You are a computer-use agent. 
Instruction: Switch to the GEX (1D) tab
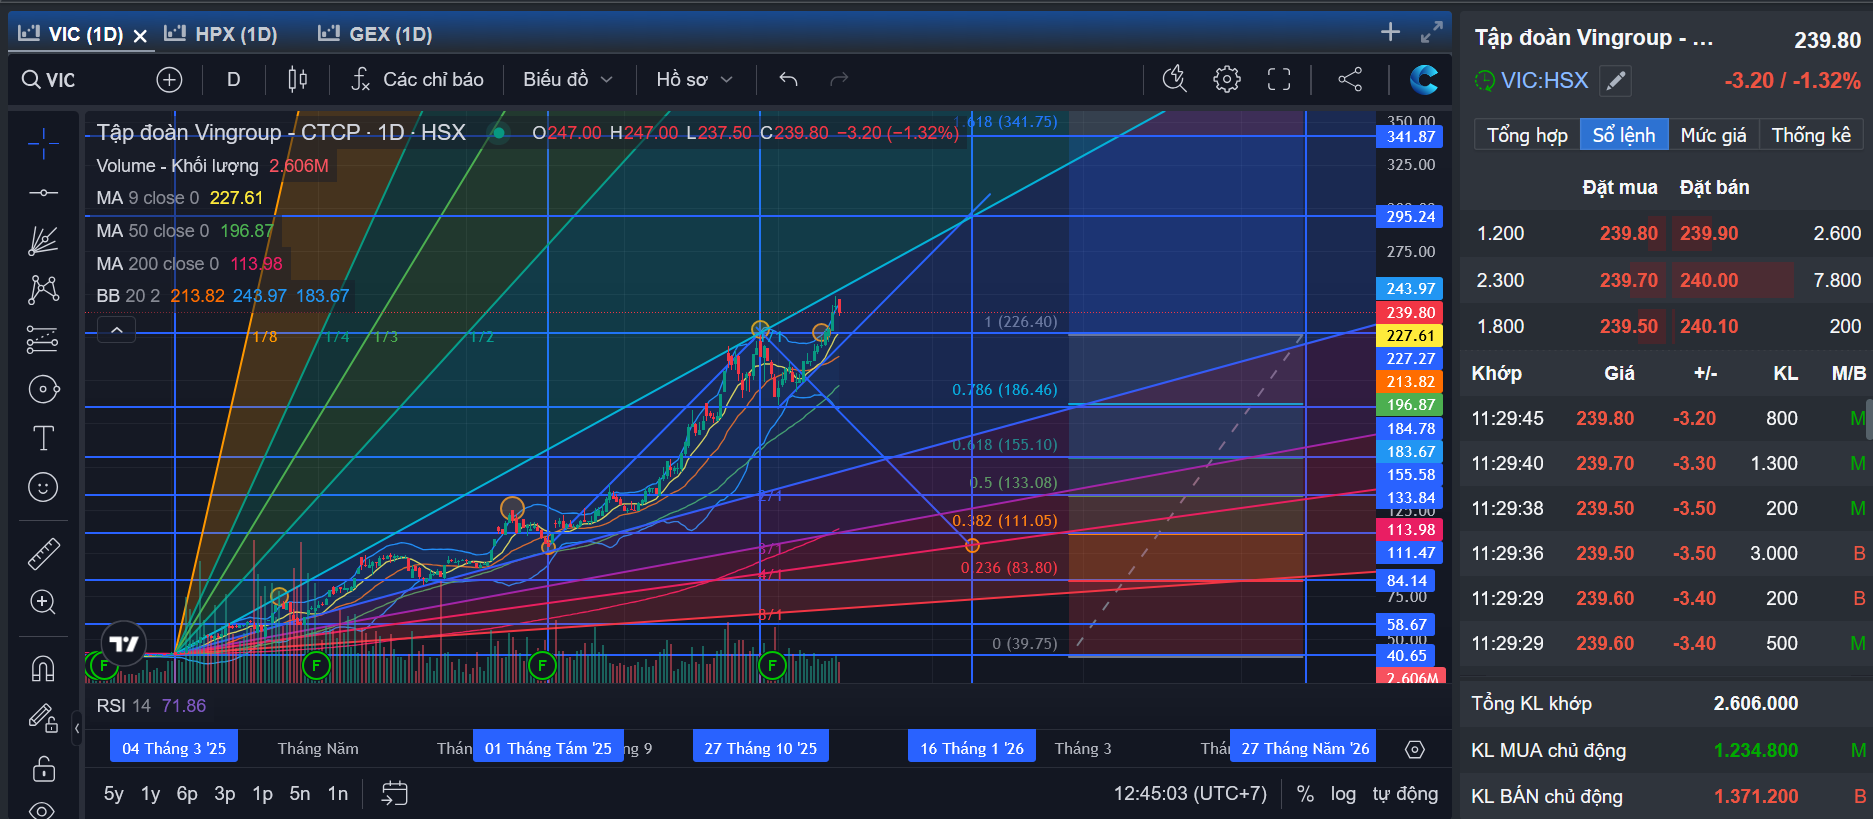(375, 34)
